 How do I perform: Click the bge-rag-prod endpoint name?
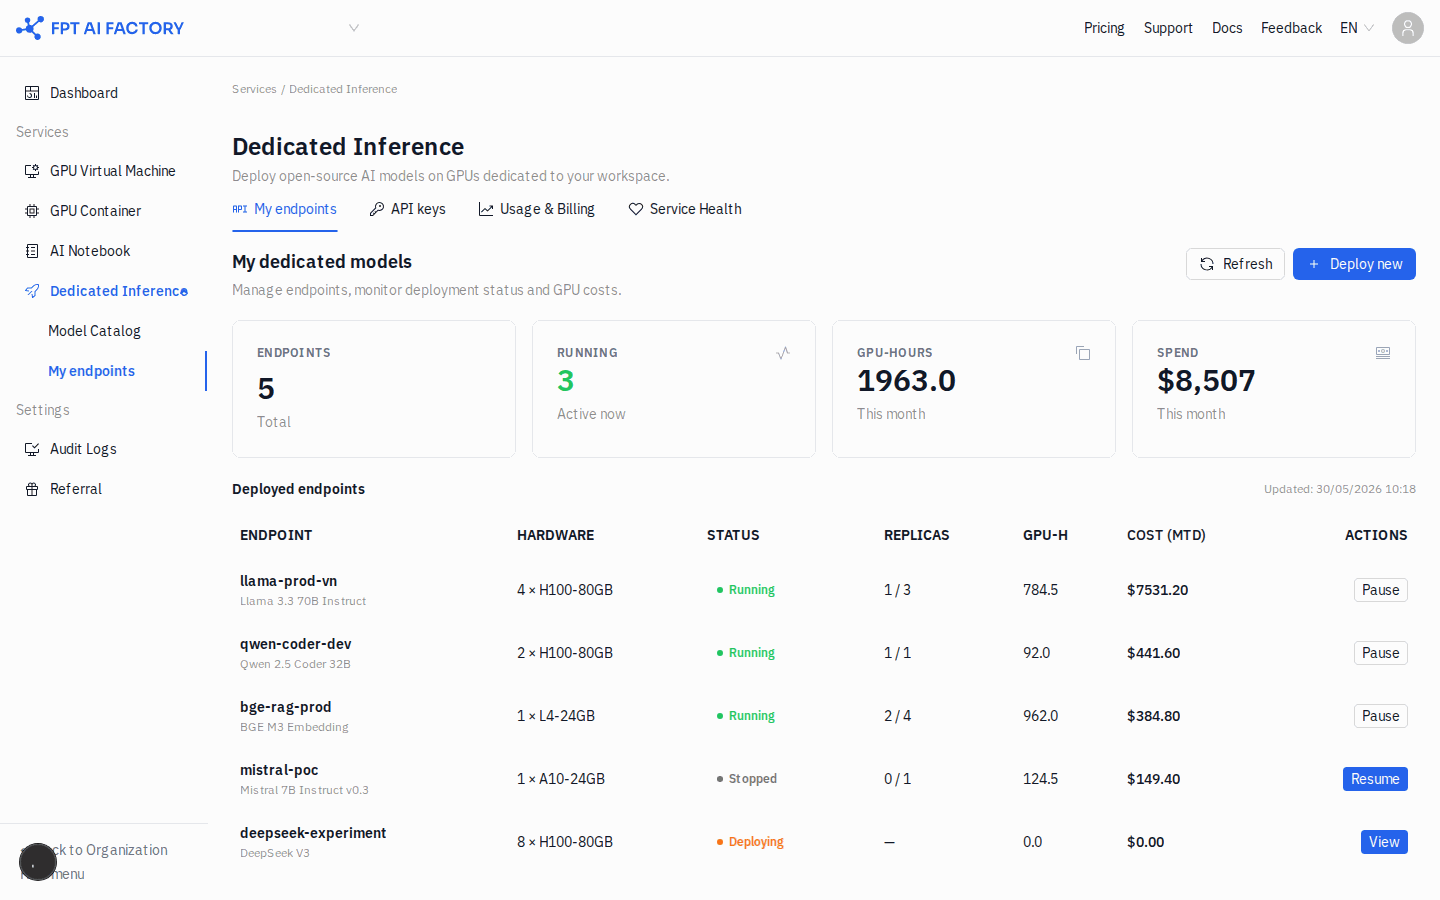point(286,707)
